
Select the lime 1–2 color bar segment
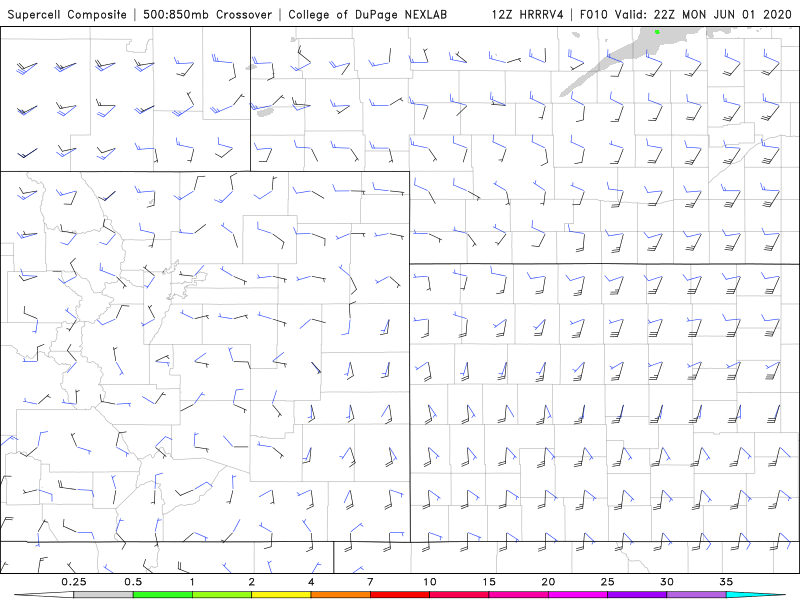(222, 595)
